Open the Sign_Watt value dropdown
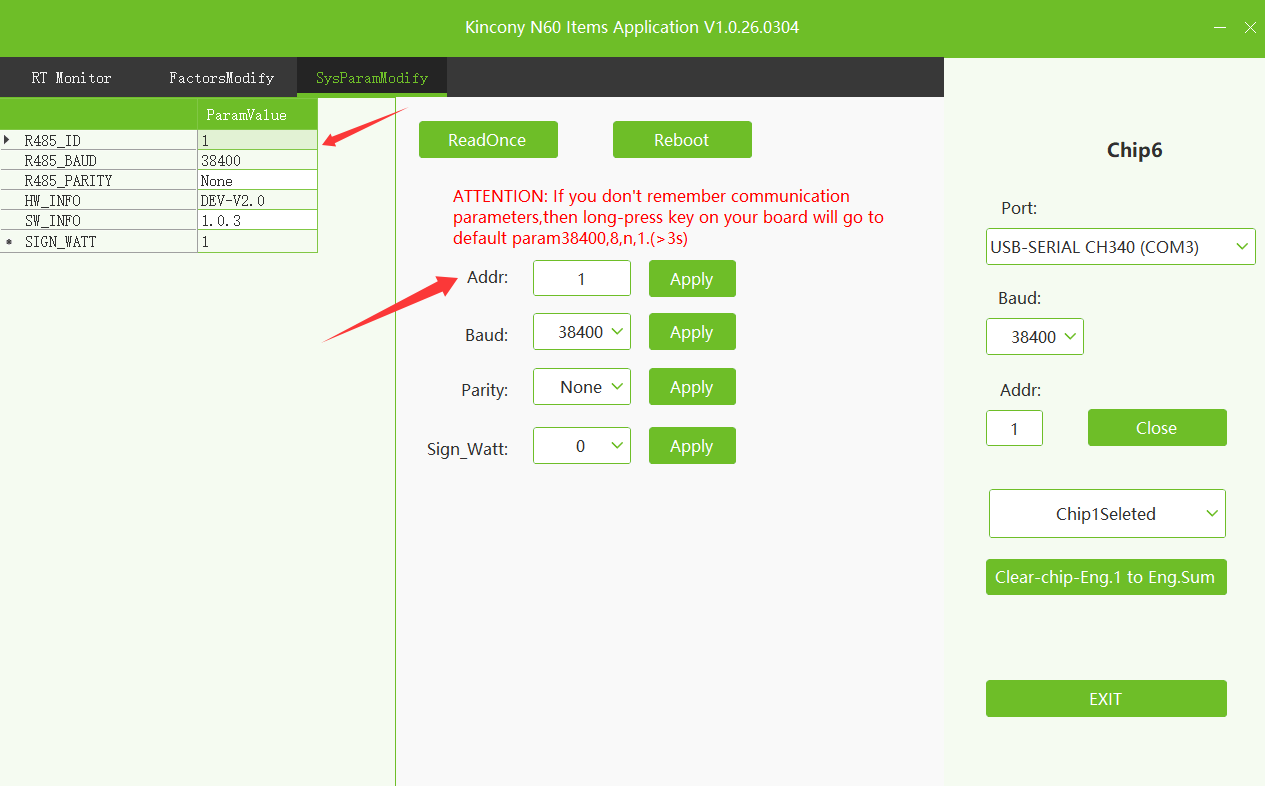This screenshot has width=1265, height=786. pyautogui.click(x=582, y=446)
